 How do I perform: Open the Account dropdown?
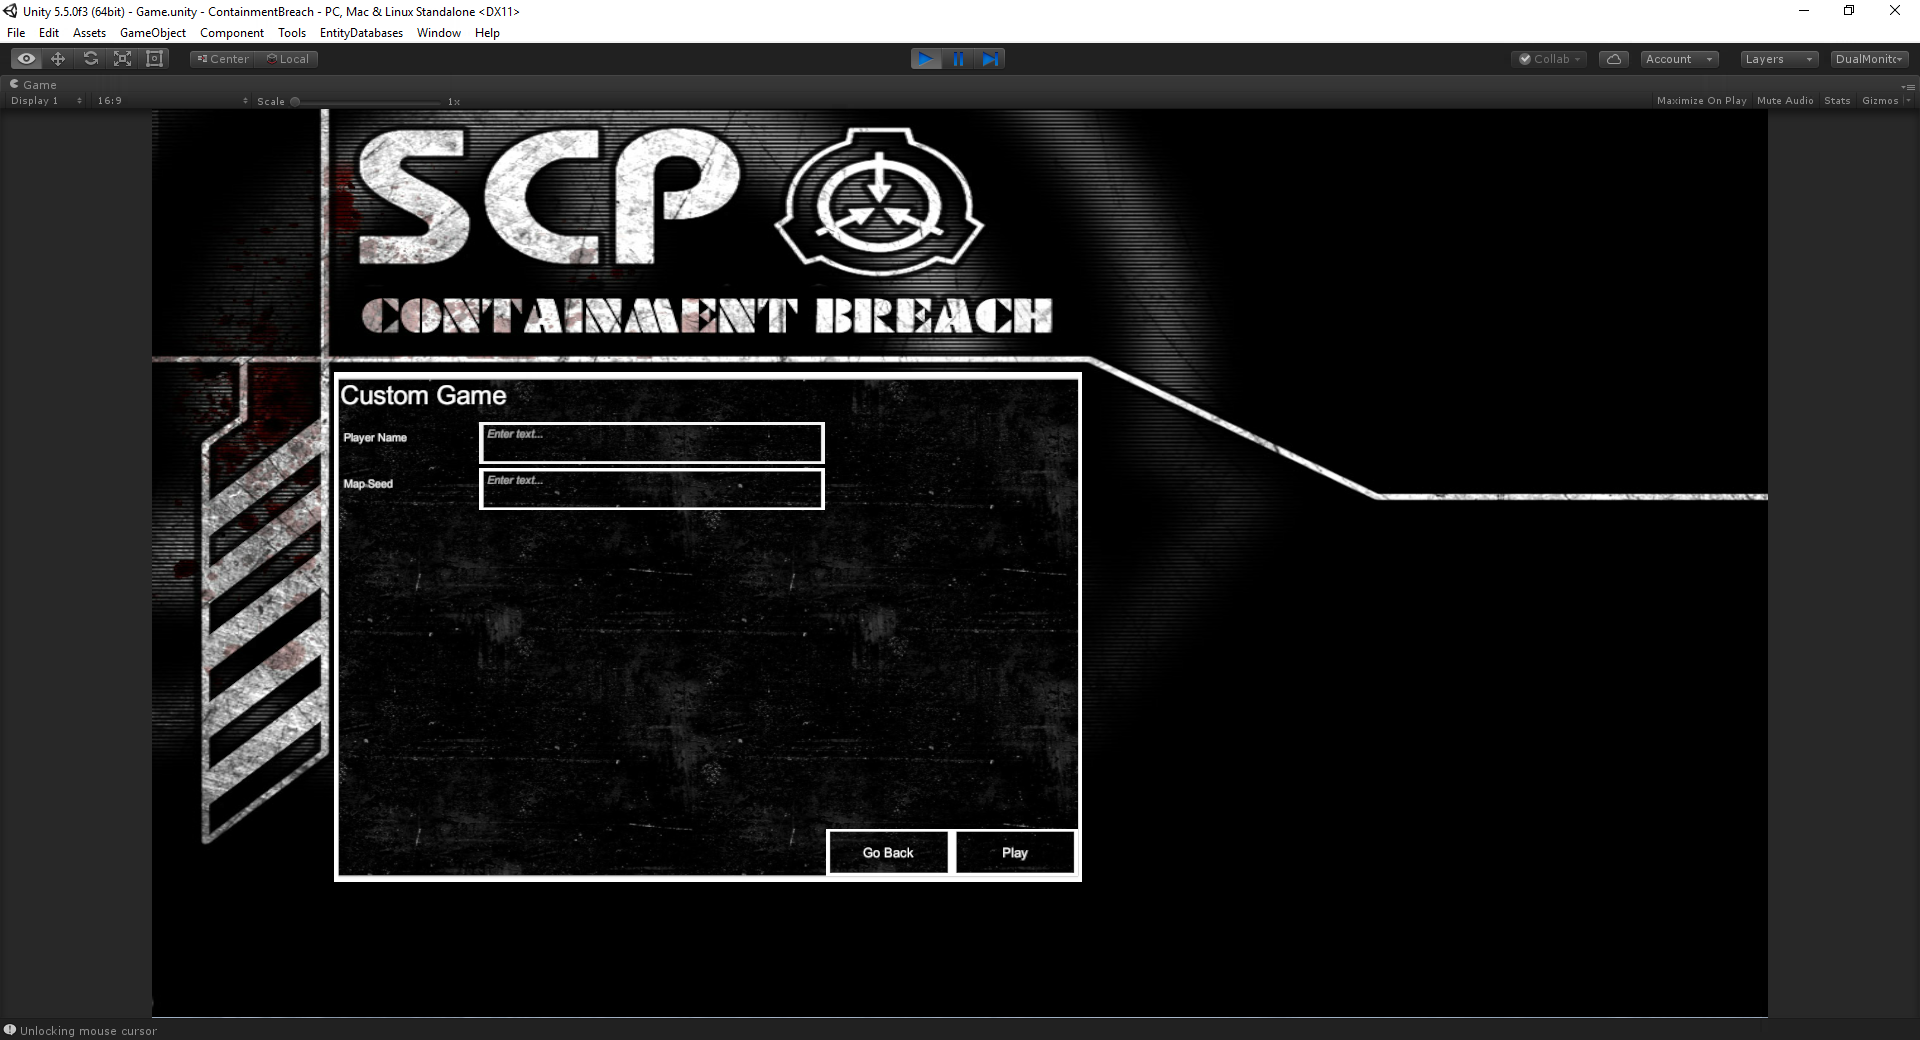[x=1679, y=59]
